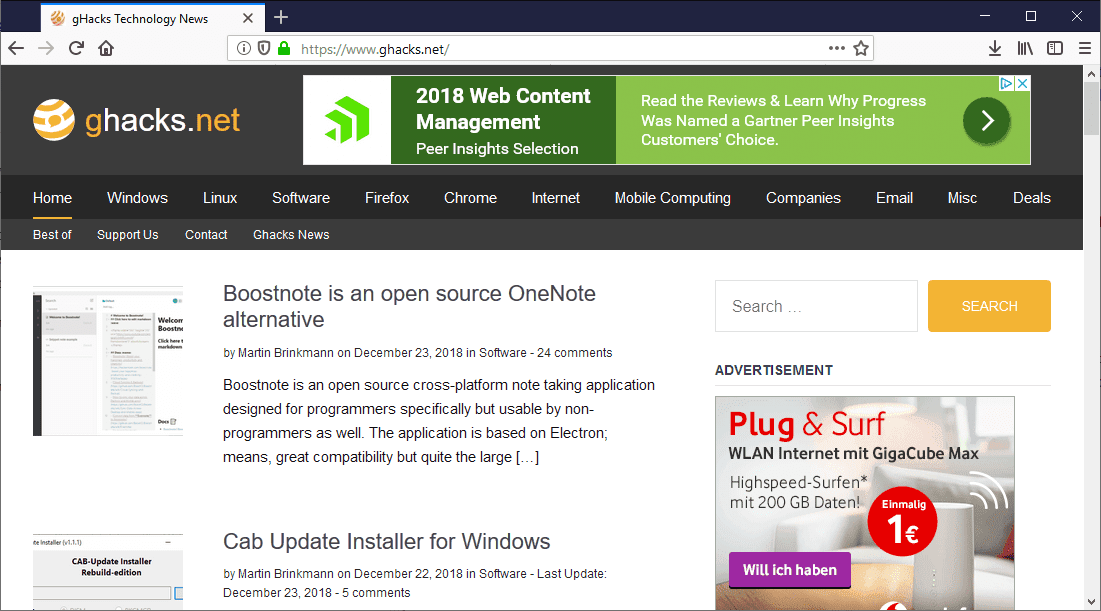Open a new tab
The height and width of the screenshot is (611, 1101).
(x=281, y=18)
